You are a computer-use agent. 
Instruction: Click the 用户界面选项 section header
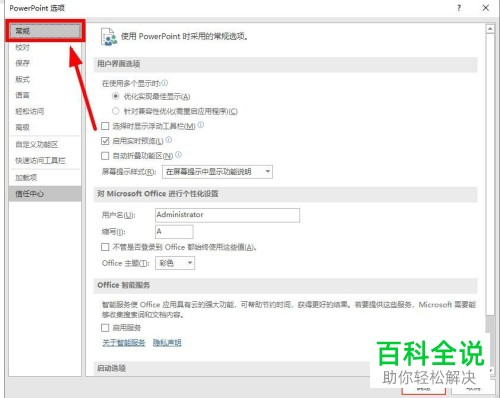pyautogui.click(x=286, y=64)
